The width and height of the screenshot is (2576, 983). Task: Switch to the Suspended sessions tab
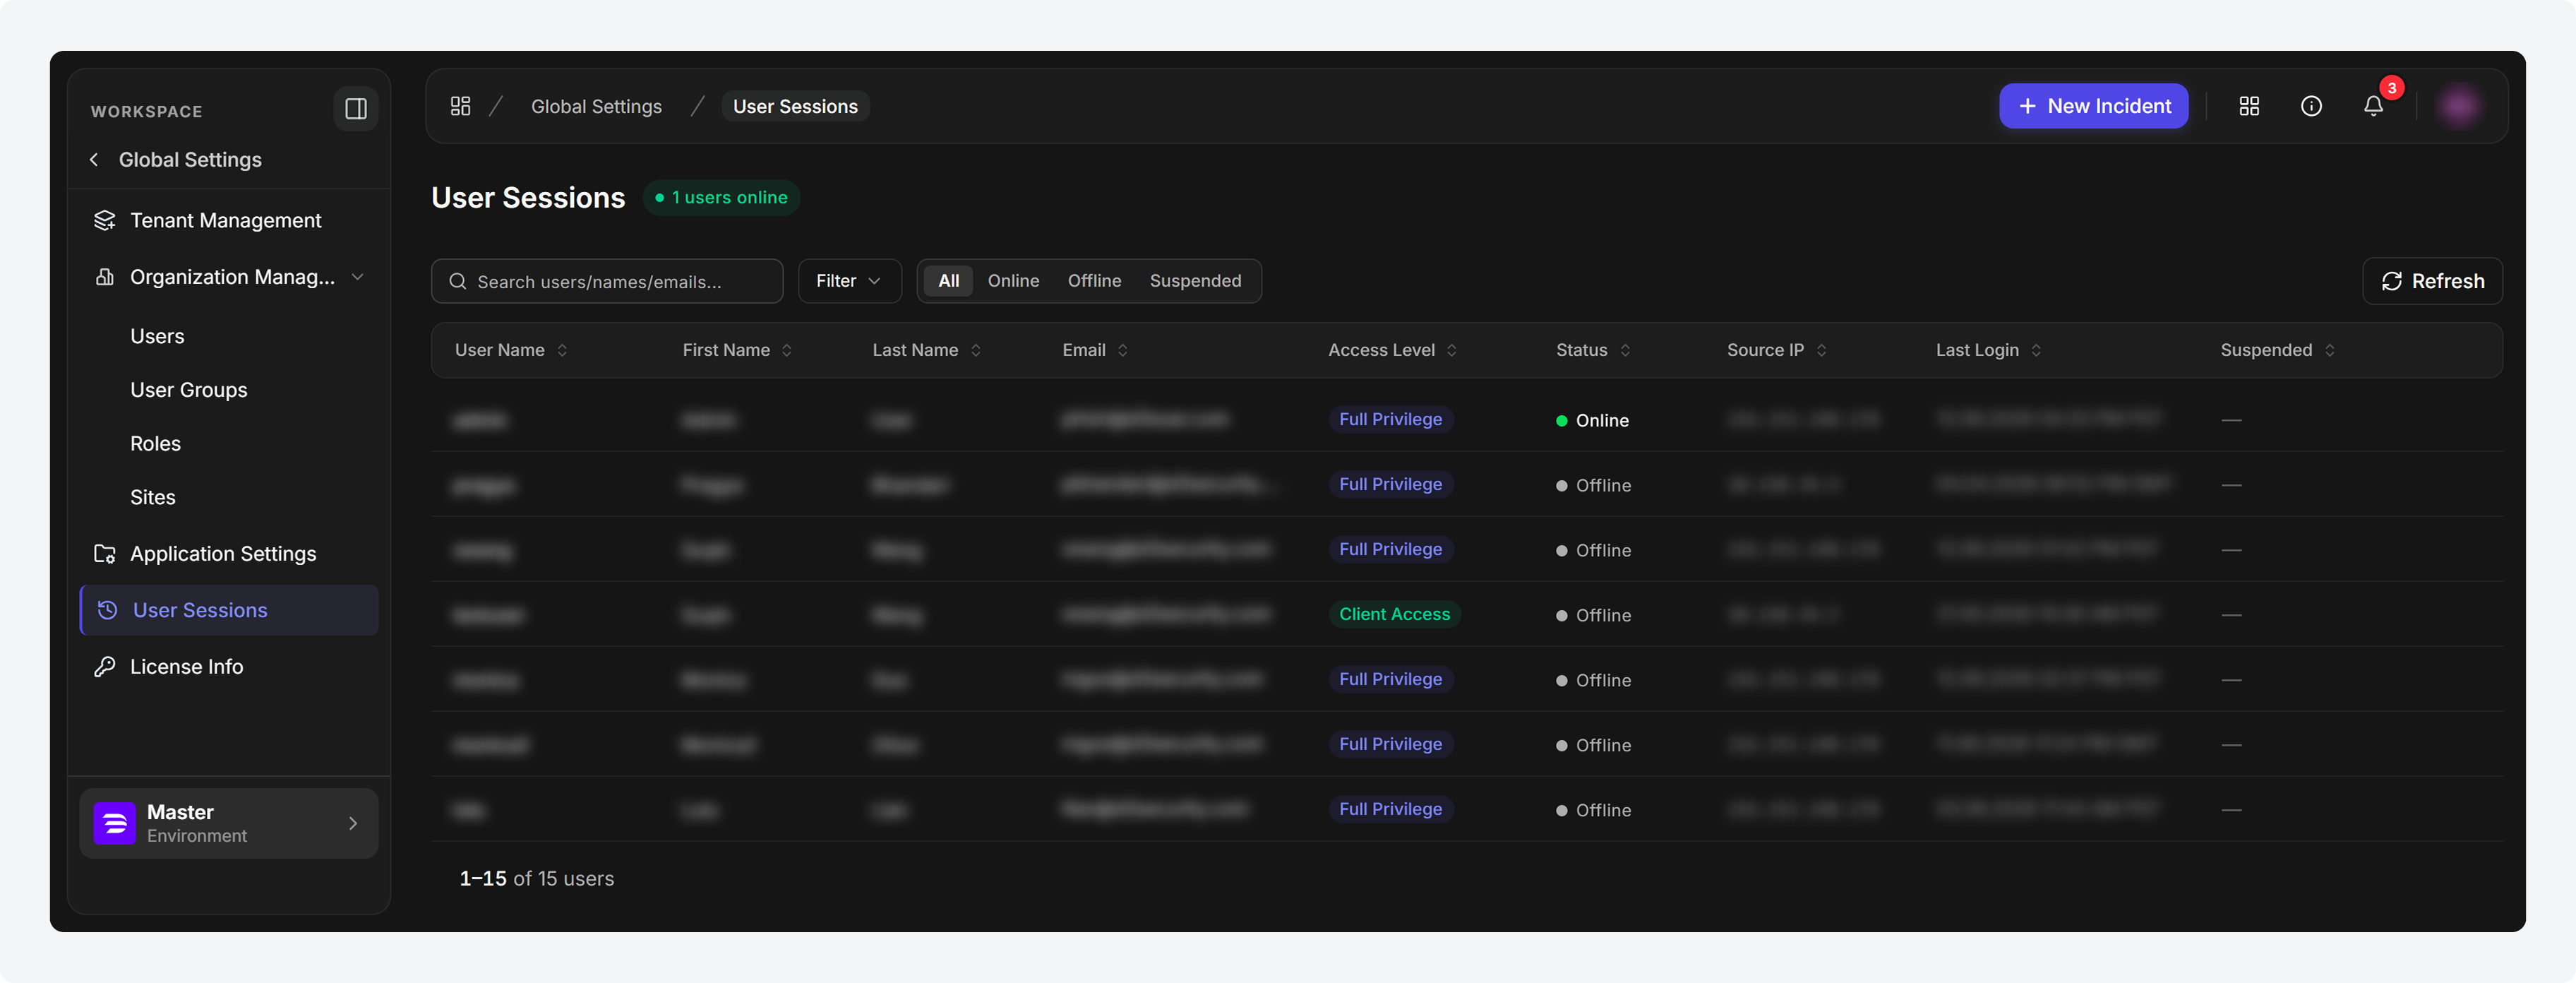click(x=1195, y=281)
